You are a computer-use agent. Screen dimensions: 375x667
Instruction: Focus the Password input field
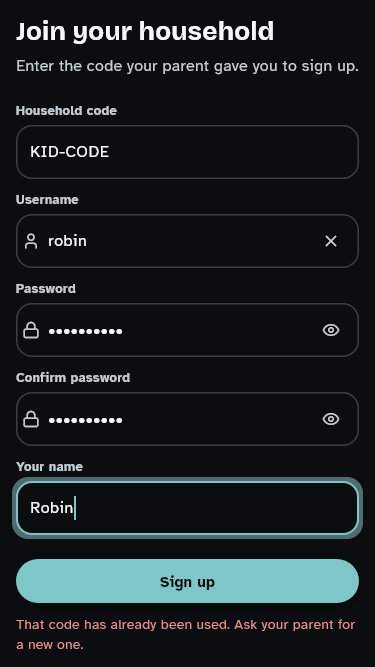[x=188, y=330]
